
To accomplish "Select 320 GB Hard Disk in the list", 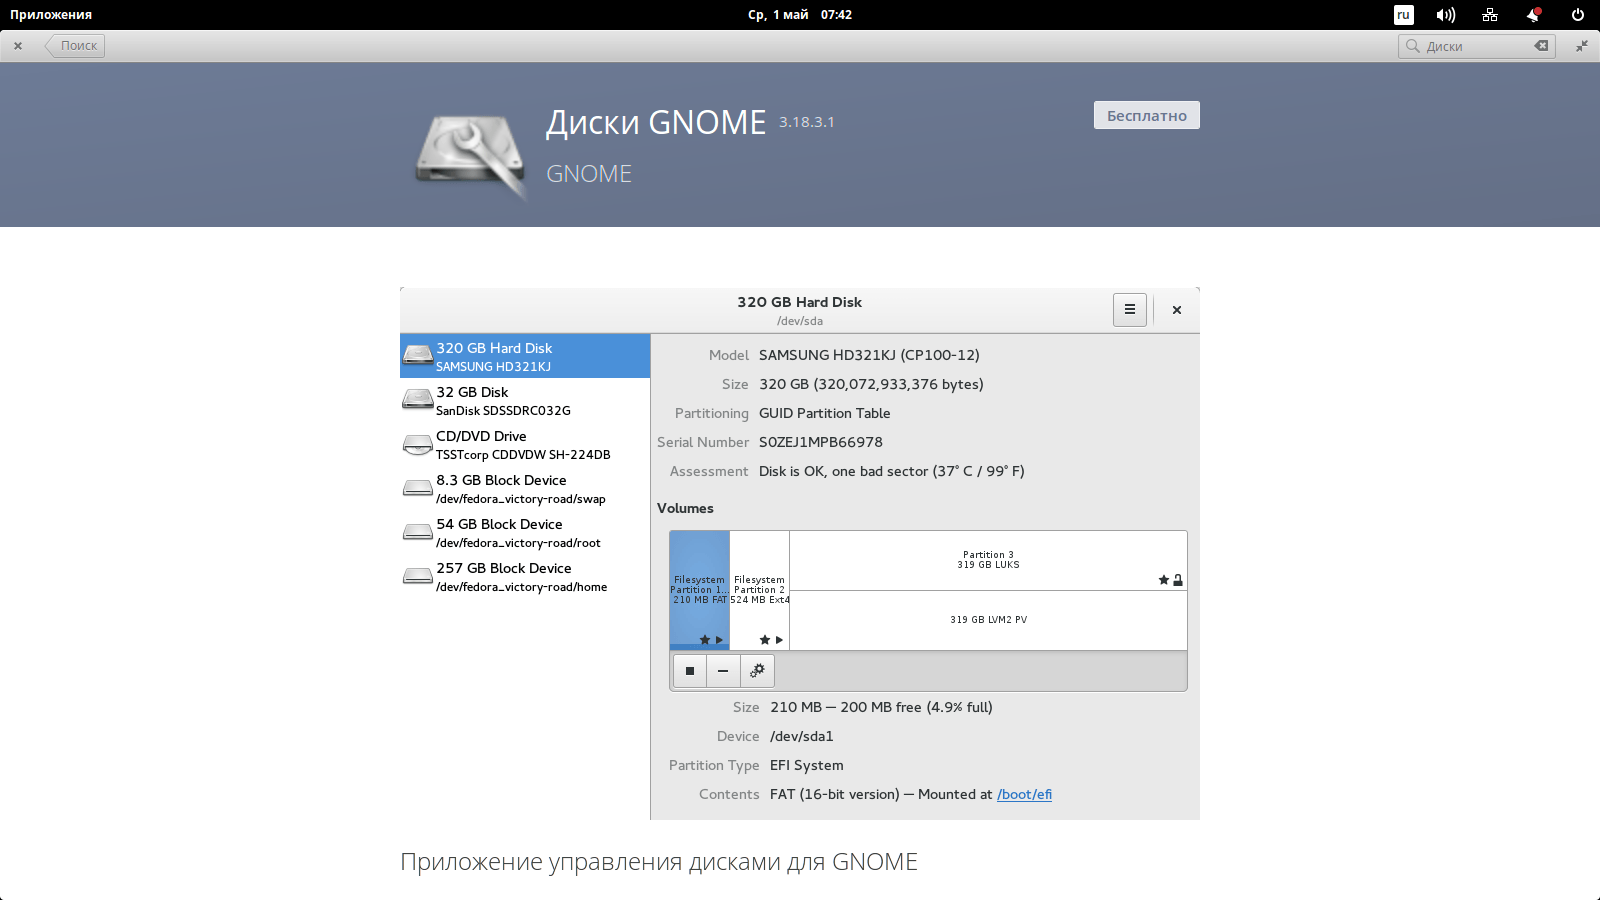I will pyautogui.click(x=525, y=356).
